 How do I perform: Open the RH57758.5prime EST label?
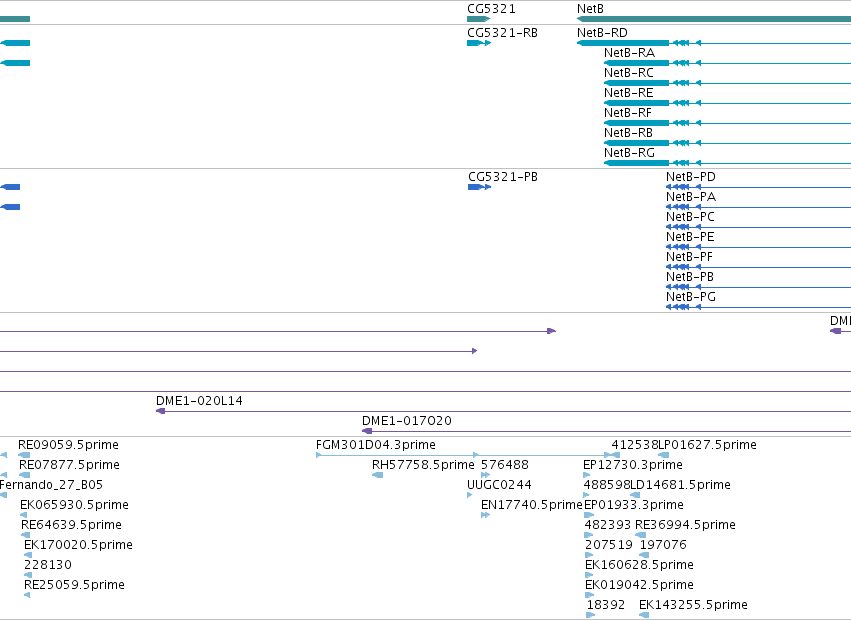tap(423, 465)
